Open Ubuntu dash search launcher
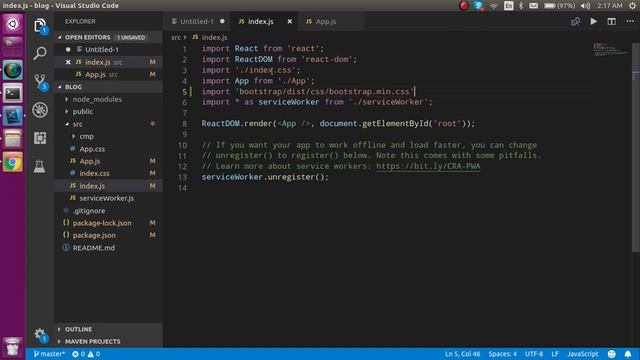 (13, 23)
